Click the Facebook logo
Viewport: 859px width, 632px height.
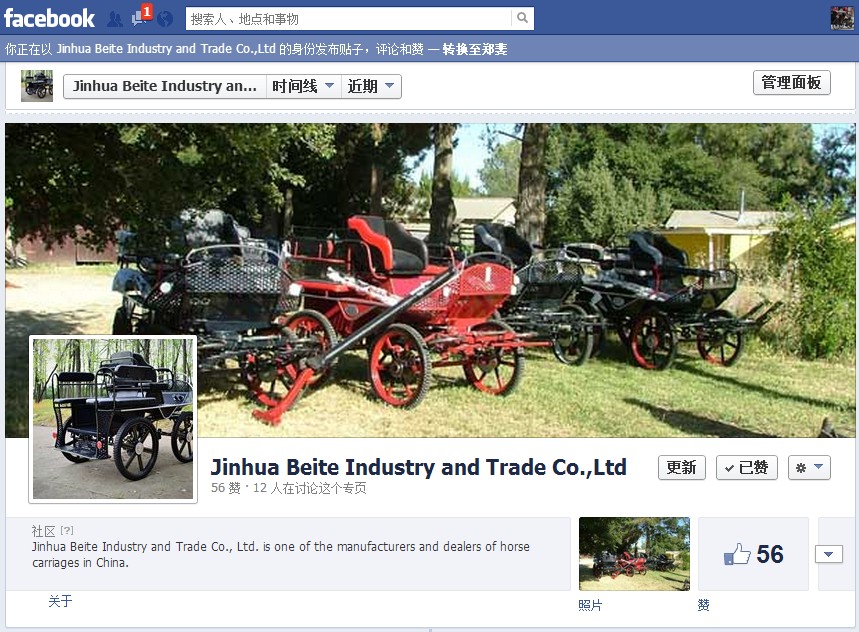pos(49,19)
